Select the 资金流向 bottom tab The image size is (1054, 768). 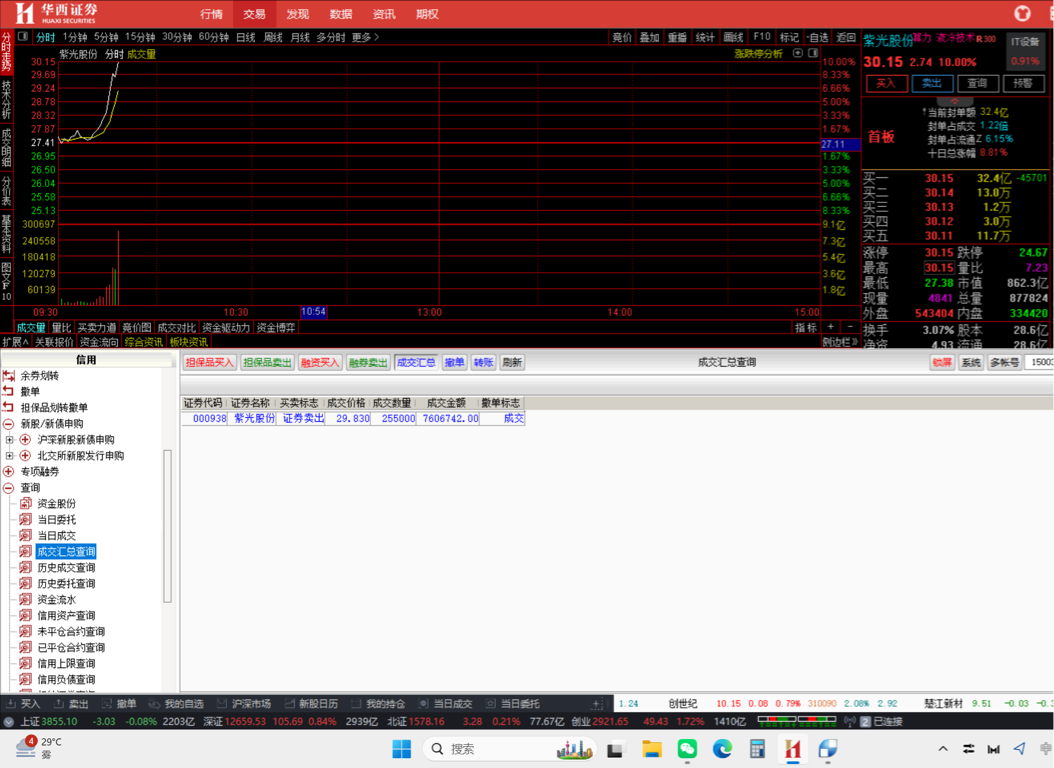coord(99,342)
